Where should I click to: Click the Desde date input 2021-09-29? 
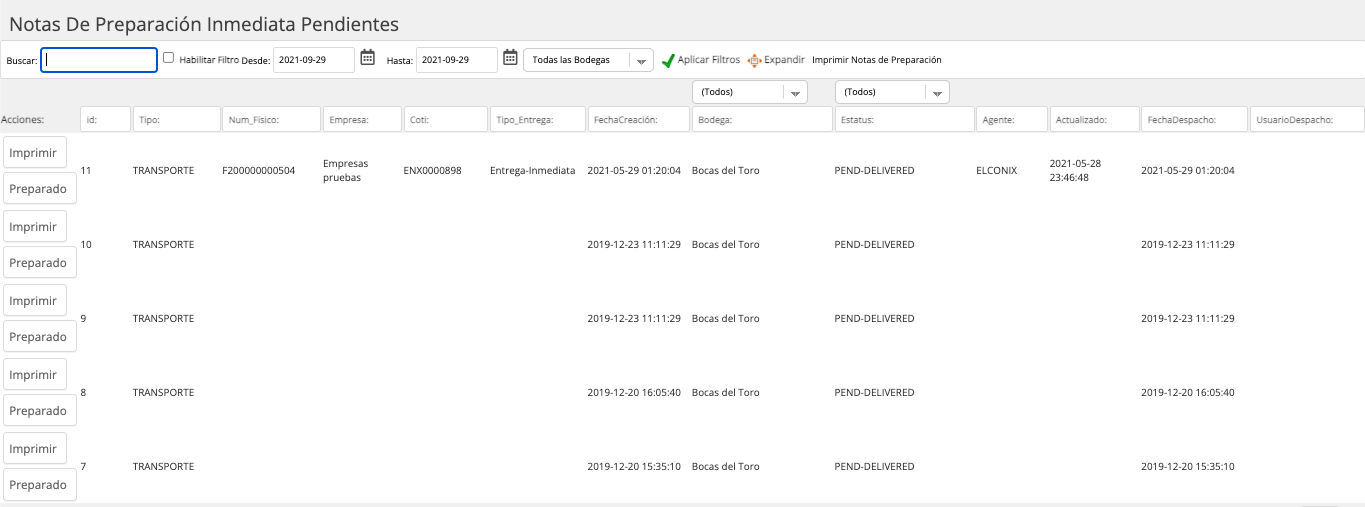[314, 60]
